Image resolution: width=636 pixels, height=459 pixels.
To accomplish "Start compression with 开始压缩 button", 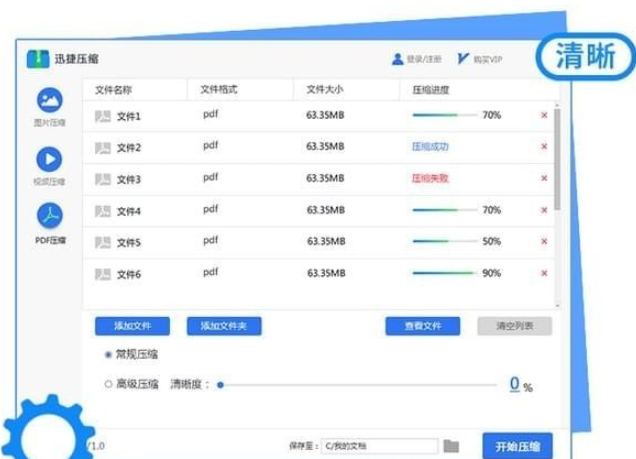I will tap(518, 446).
